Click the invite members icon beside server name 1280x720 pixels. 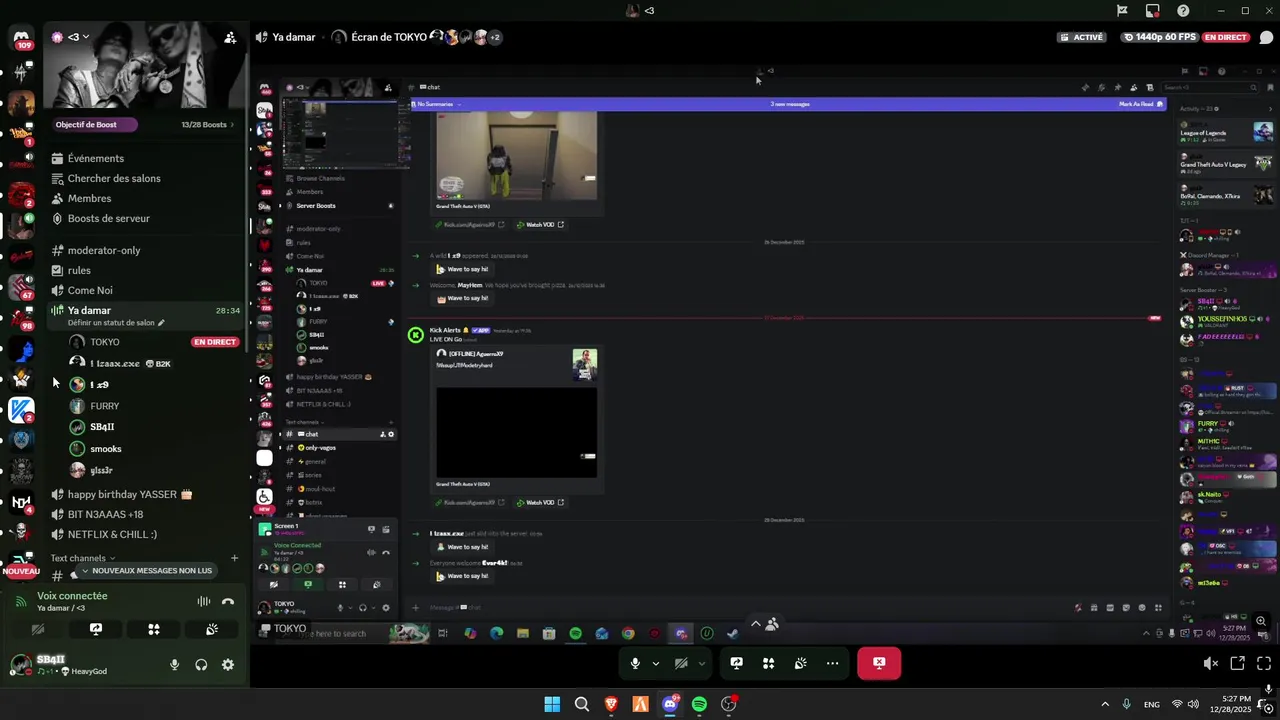[230, 37]
